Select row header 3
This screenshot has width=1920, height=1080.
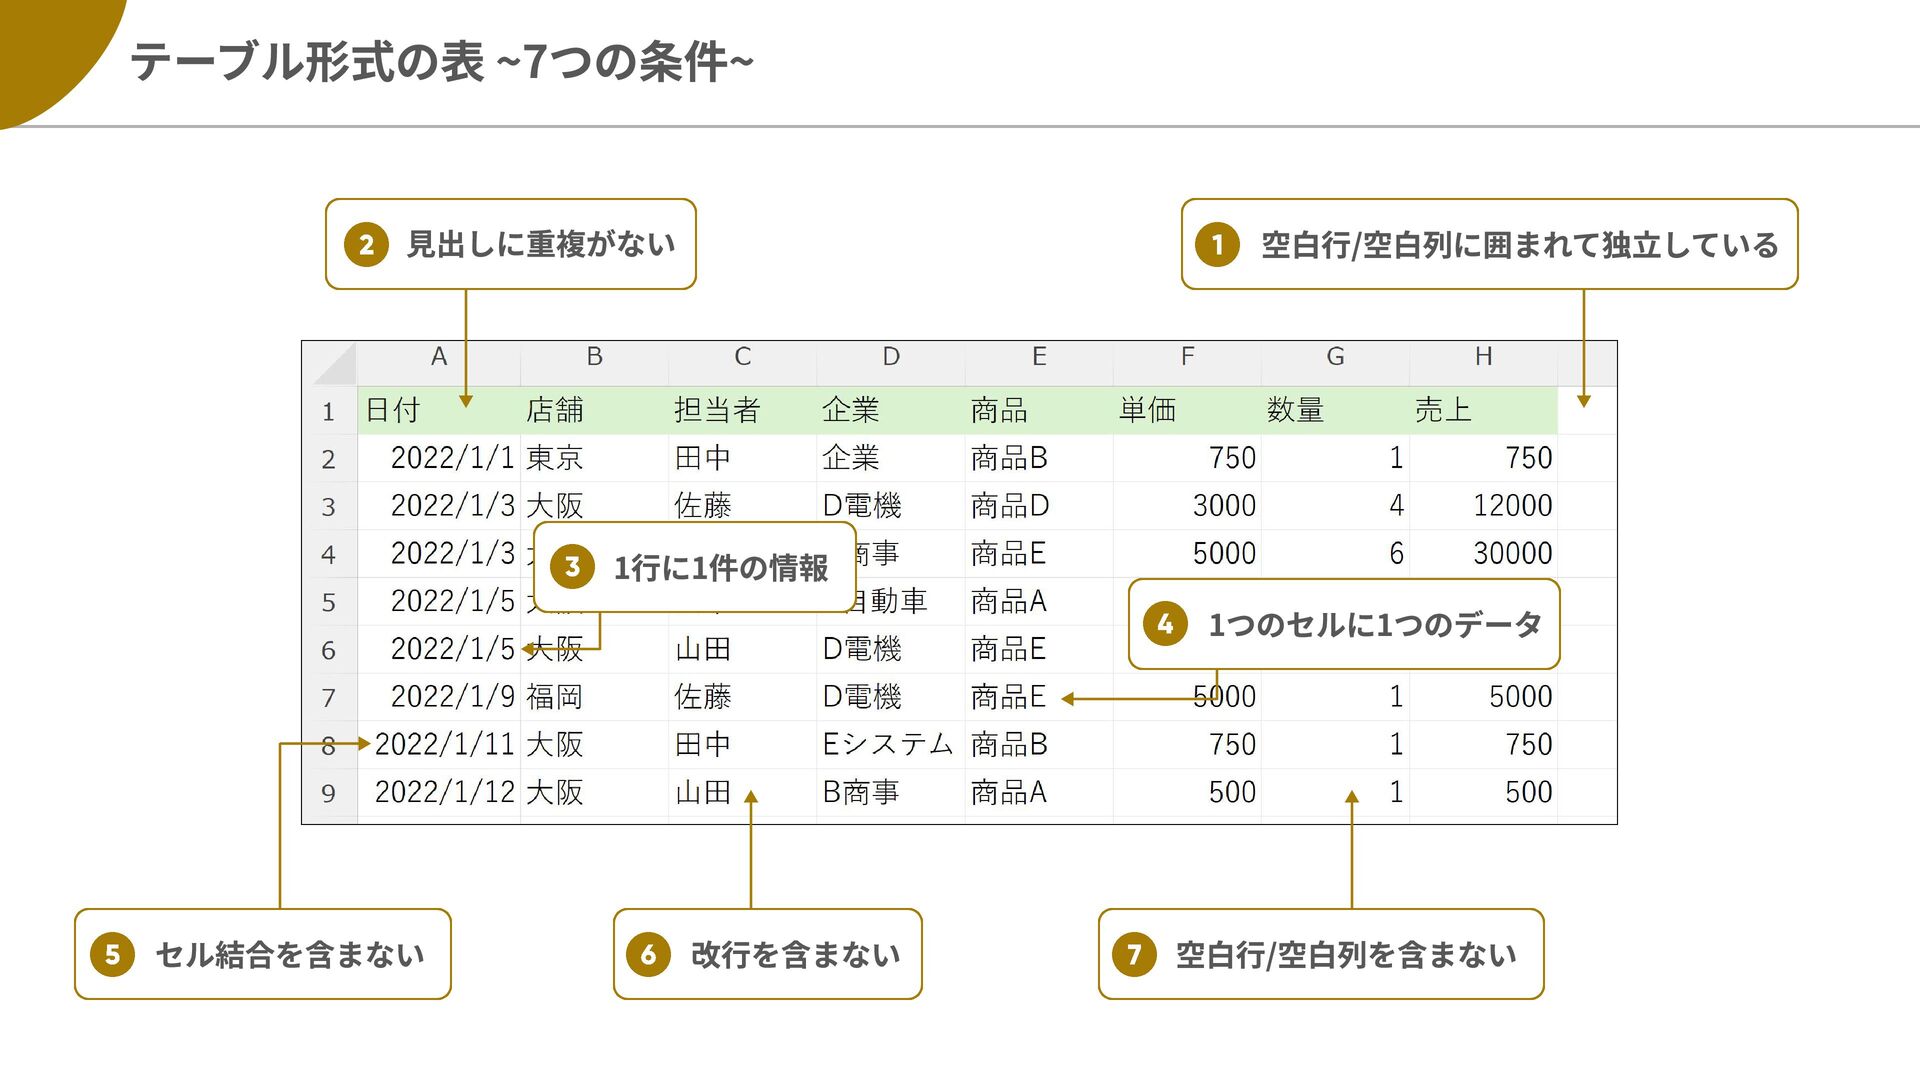point(329,507)
